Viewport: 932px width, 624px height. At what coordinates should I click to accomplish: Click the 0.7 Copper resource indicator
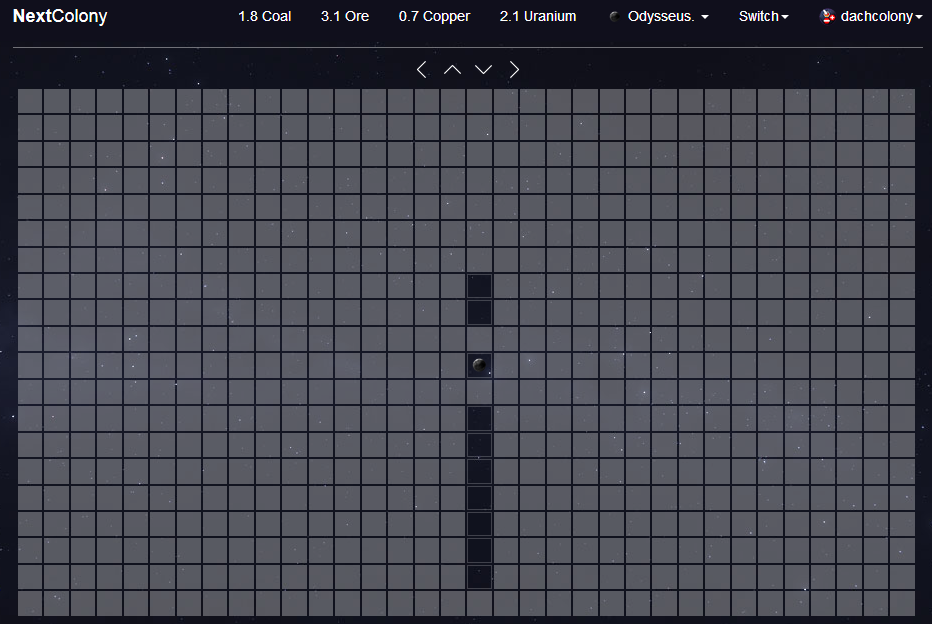pyautogui.click(x=434, y=17)
